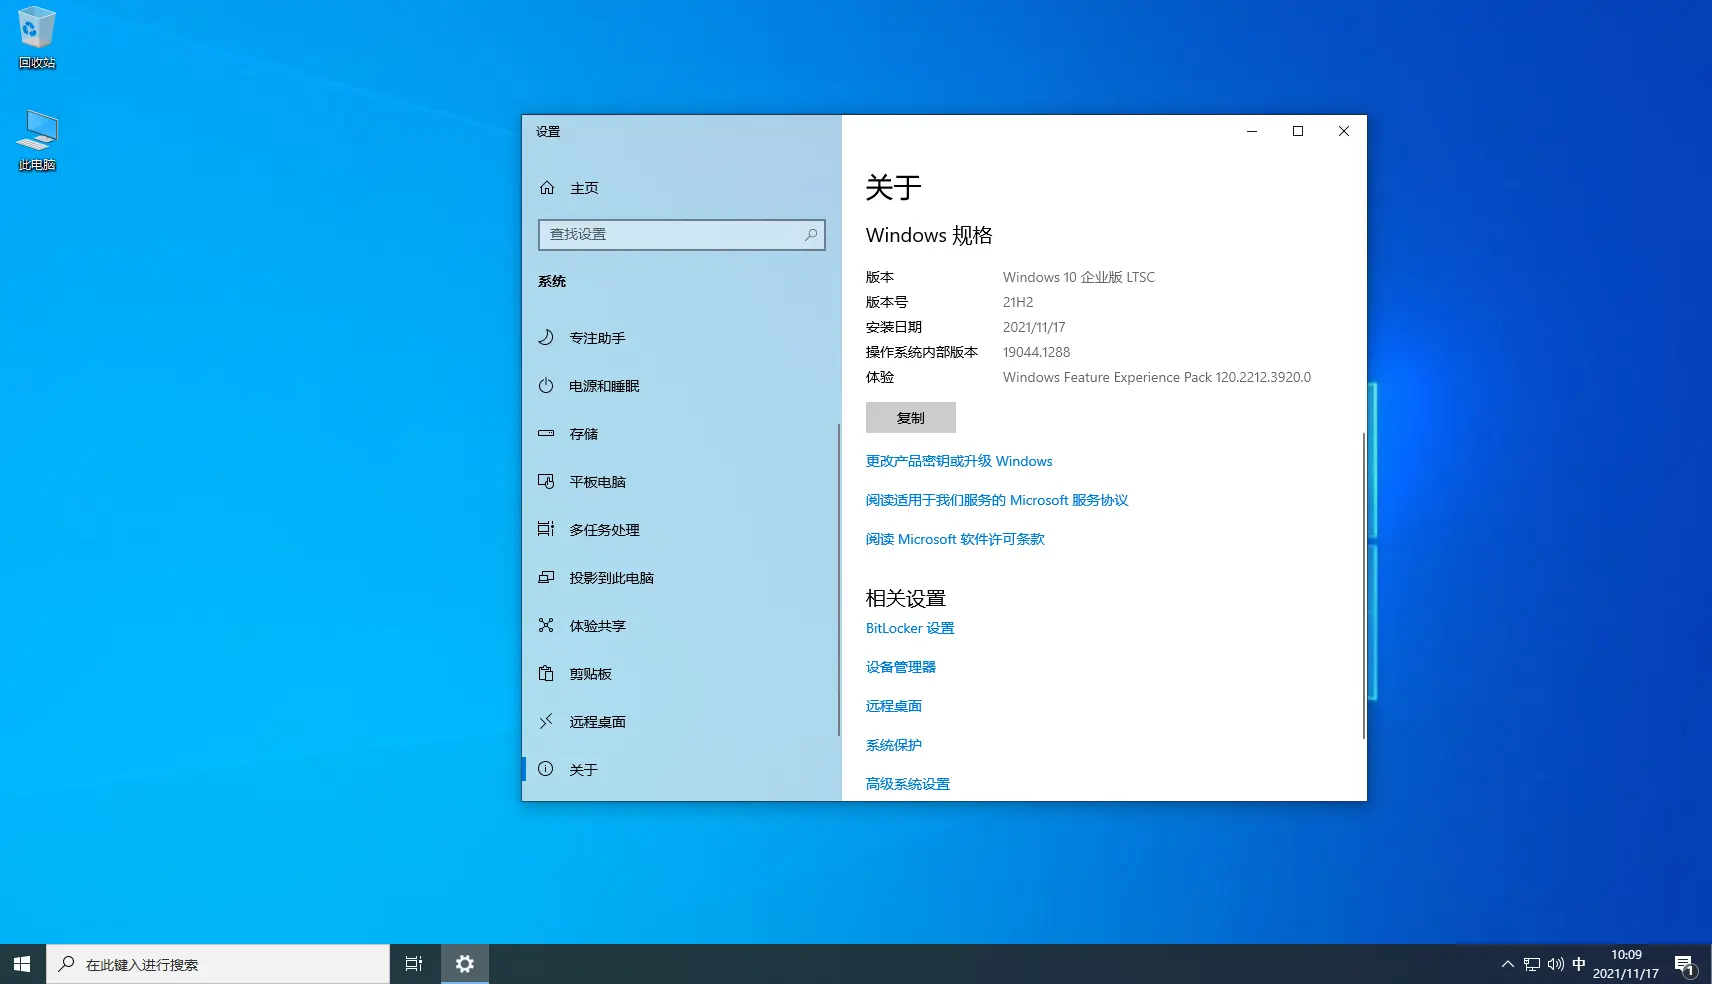Click the 专注助手 moon icon
The image size is (1712, 984).
[x=546, y=338]
